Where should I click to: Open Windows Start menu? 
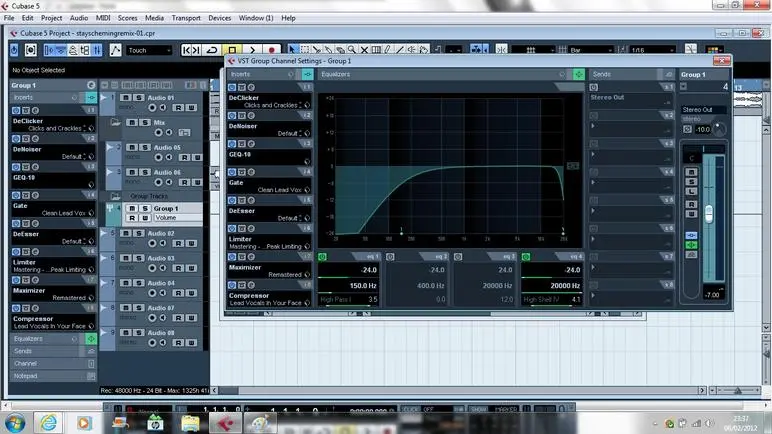pos(15,423)
